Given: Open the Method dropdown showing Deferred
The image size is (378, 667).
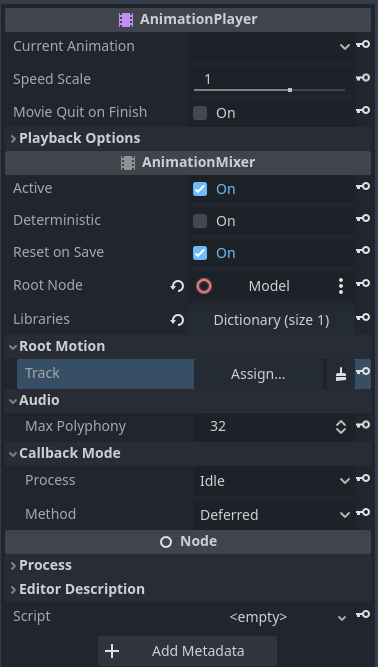Looking at the screenshot, I should (x=274, y=515).
